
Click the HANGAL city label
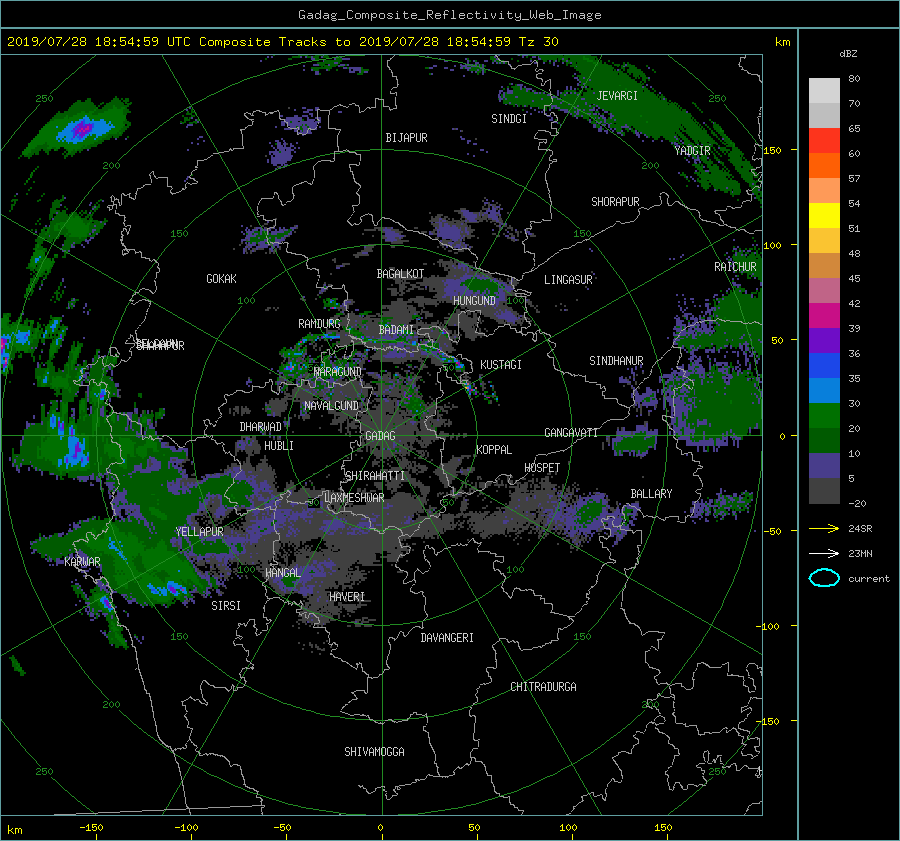point(283,573)
